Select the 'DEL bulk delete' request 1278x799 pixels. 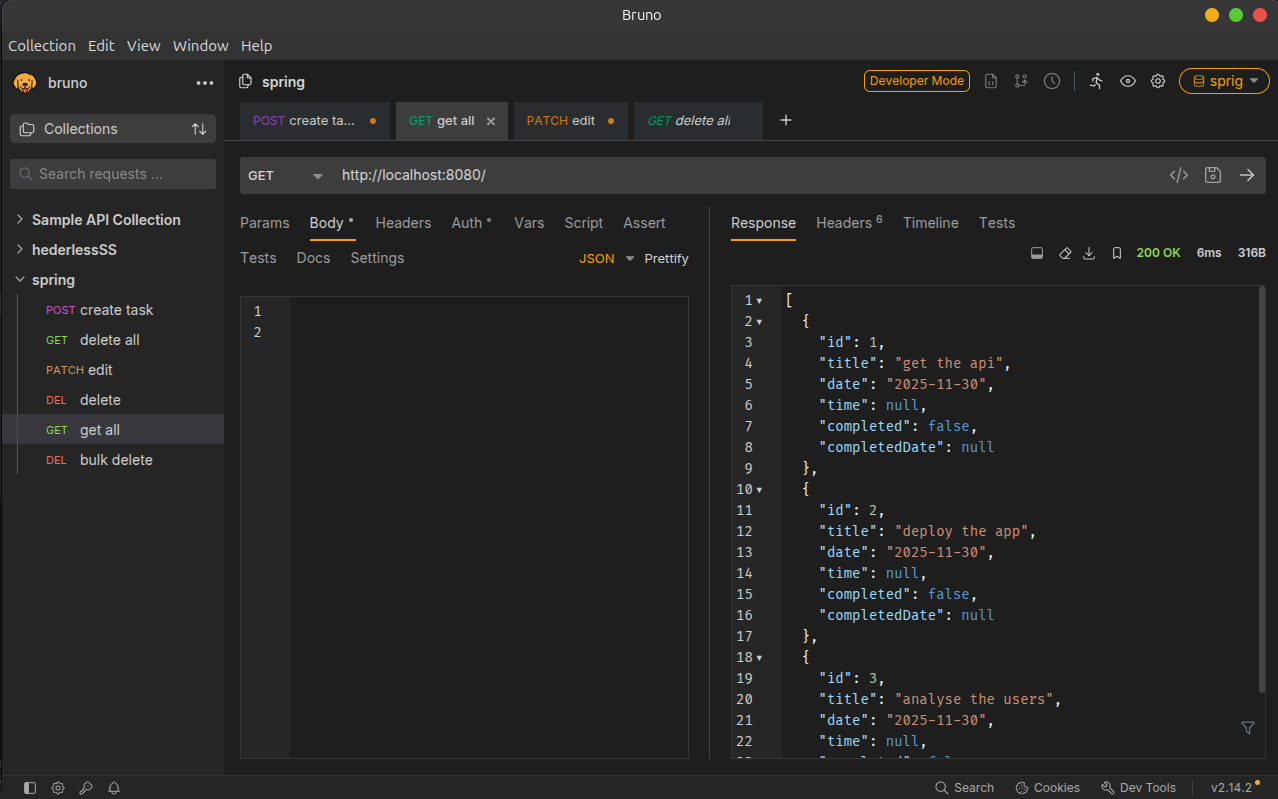click(113, 460)
